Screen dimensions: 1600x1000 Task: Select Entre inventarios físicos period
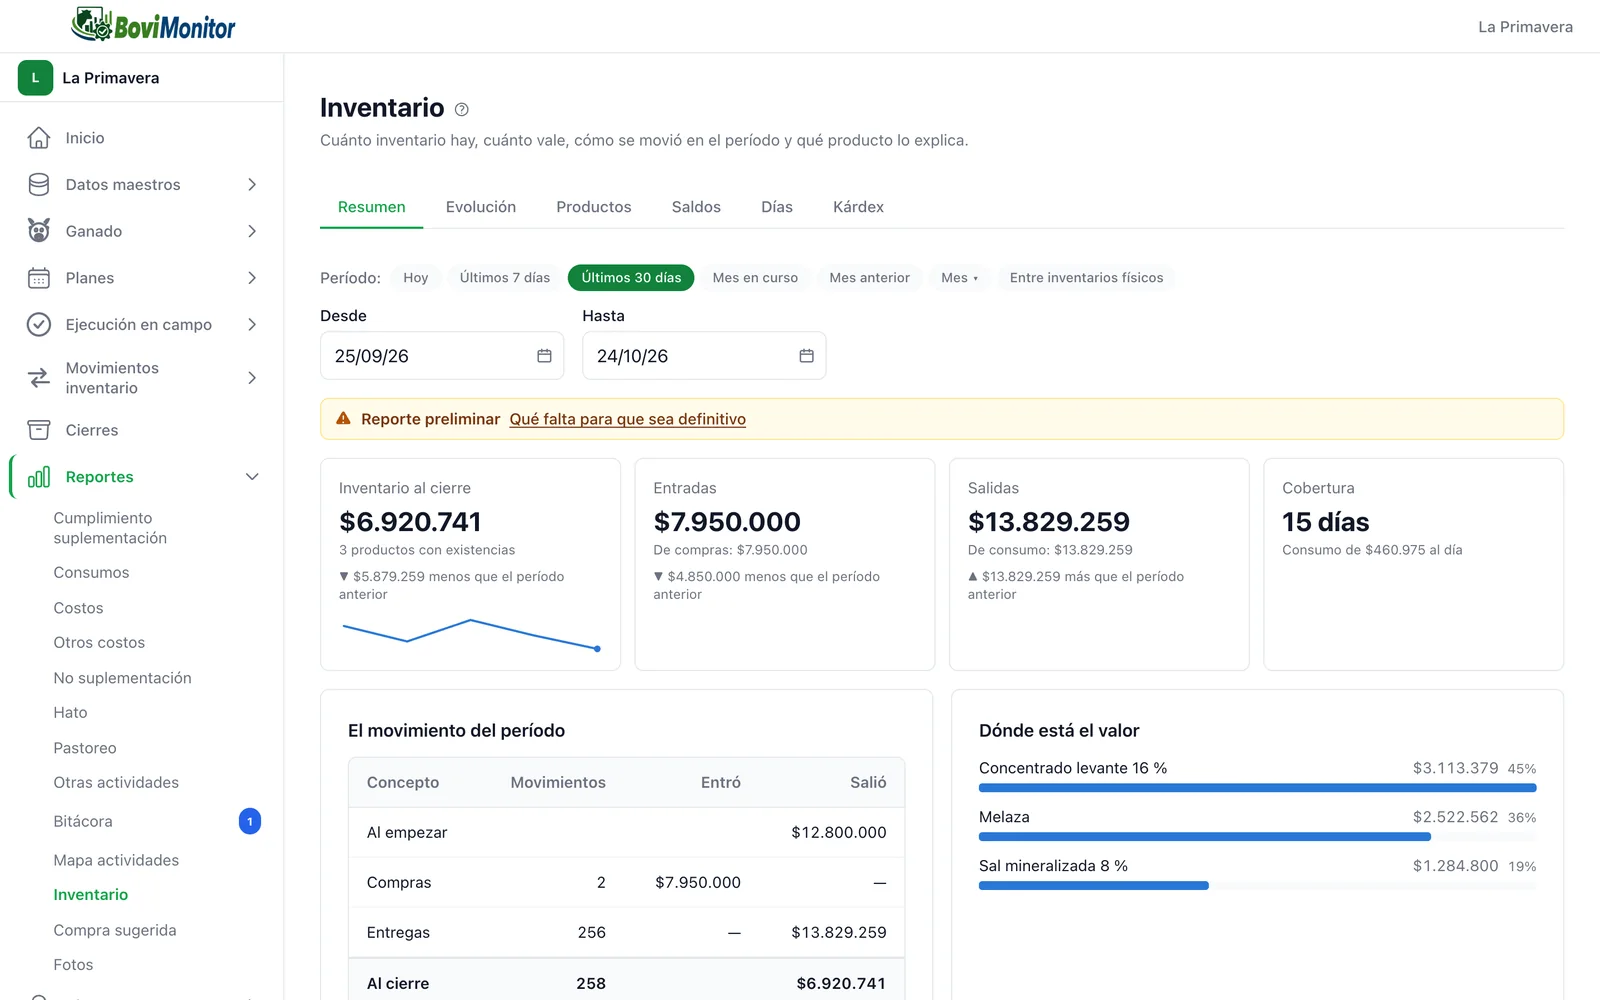tap(1086, 278)
